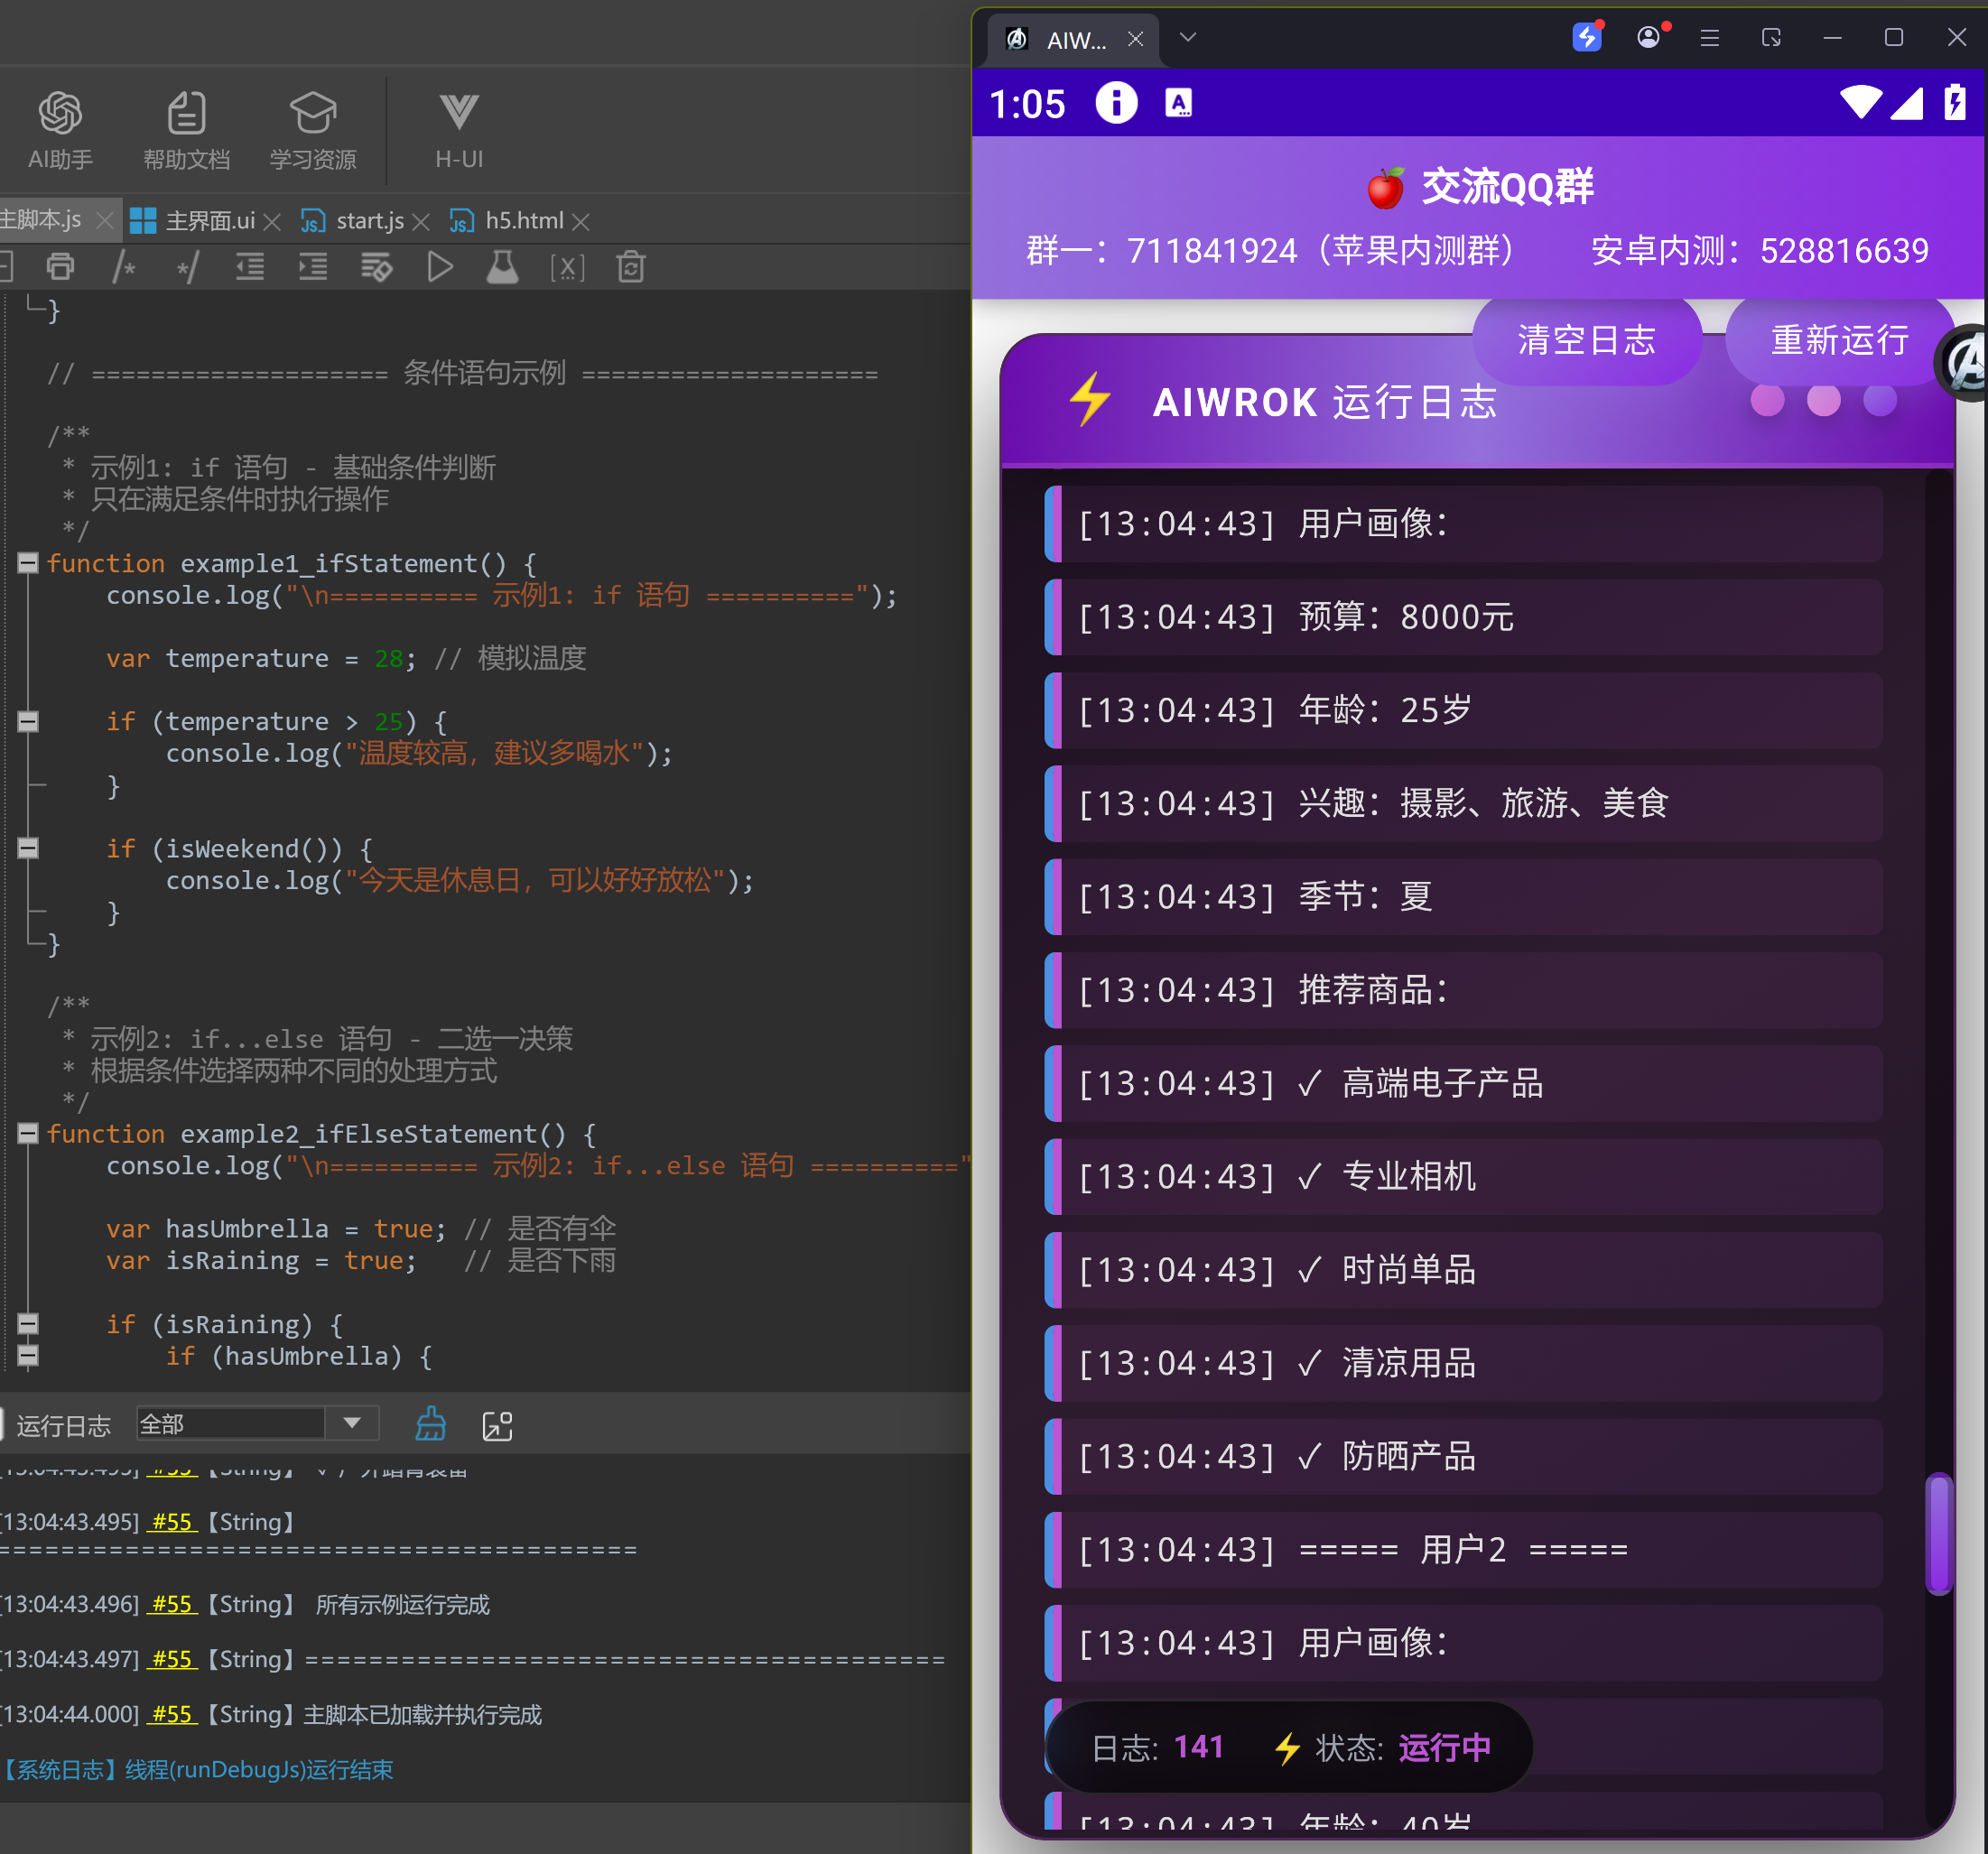Click the [x] variable icon

(567, 267)
